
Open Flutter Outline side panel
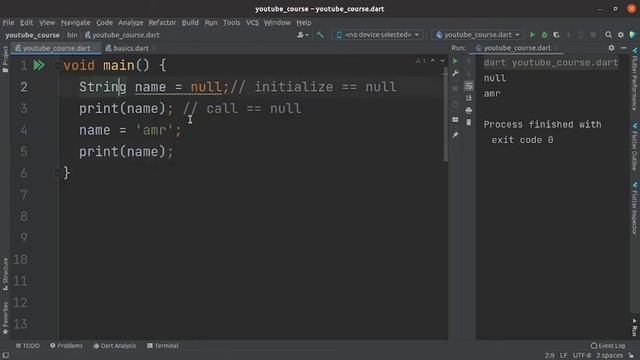tap(635, 146)
